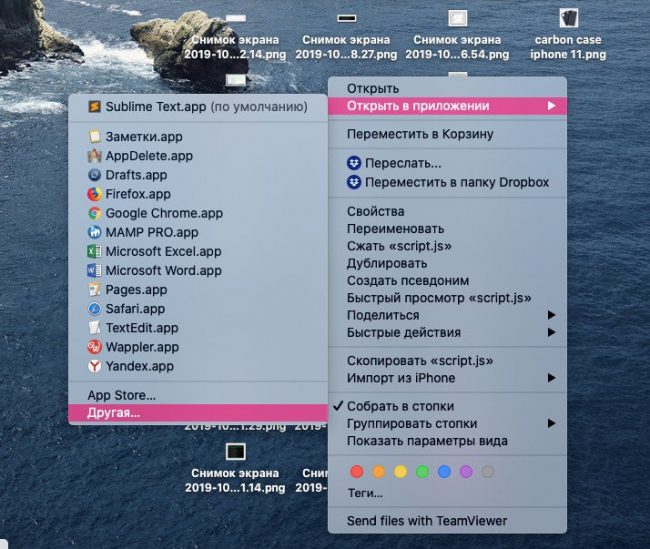Pick the Microsoft Word app icon
This screenshot has height=549, width=650.
coord(94,270)
